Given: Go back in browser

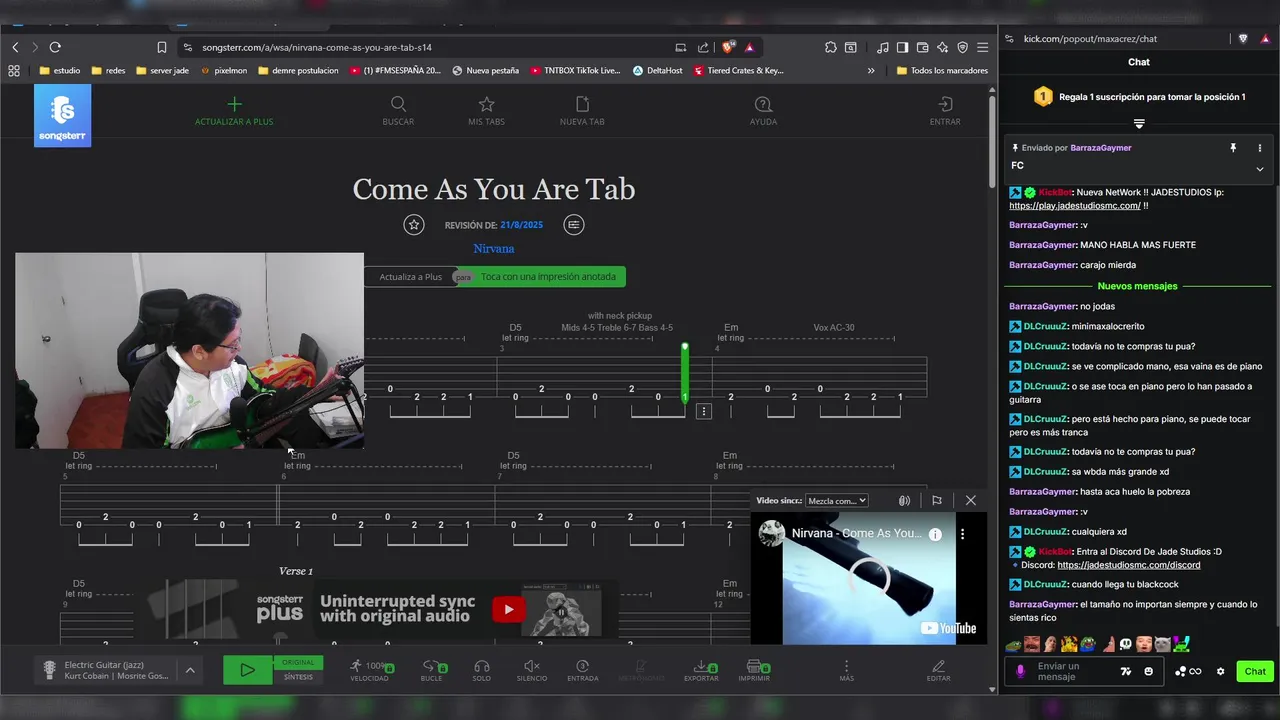Looking at the screenshot, I should (15, 47).
